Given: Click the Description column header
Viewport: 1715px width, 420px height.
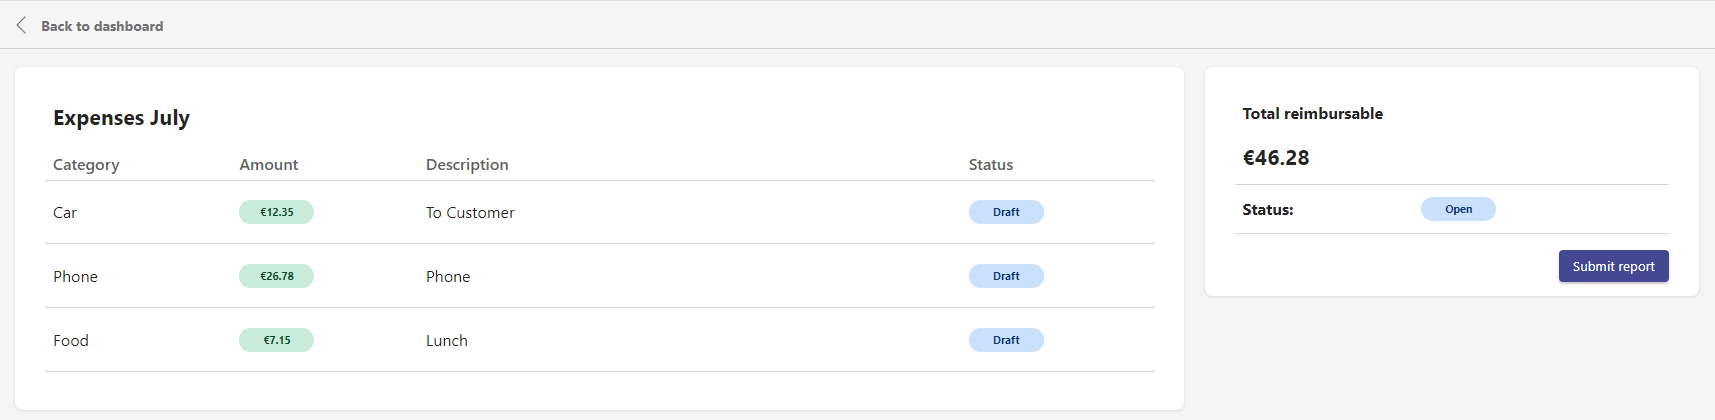Looking at the screenshot, I should pos(467,165).
